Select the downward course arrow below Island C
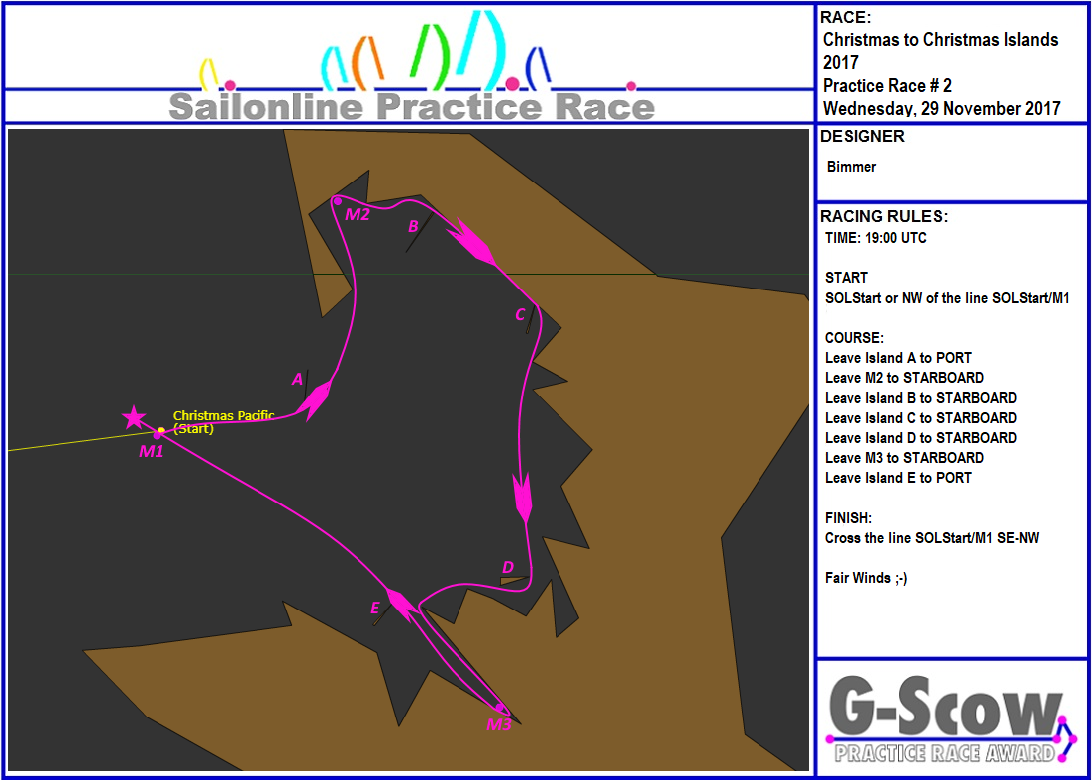This screenshot has width=1092, height=780. coord(522,498)
